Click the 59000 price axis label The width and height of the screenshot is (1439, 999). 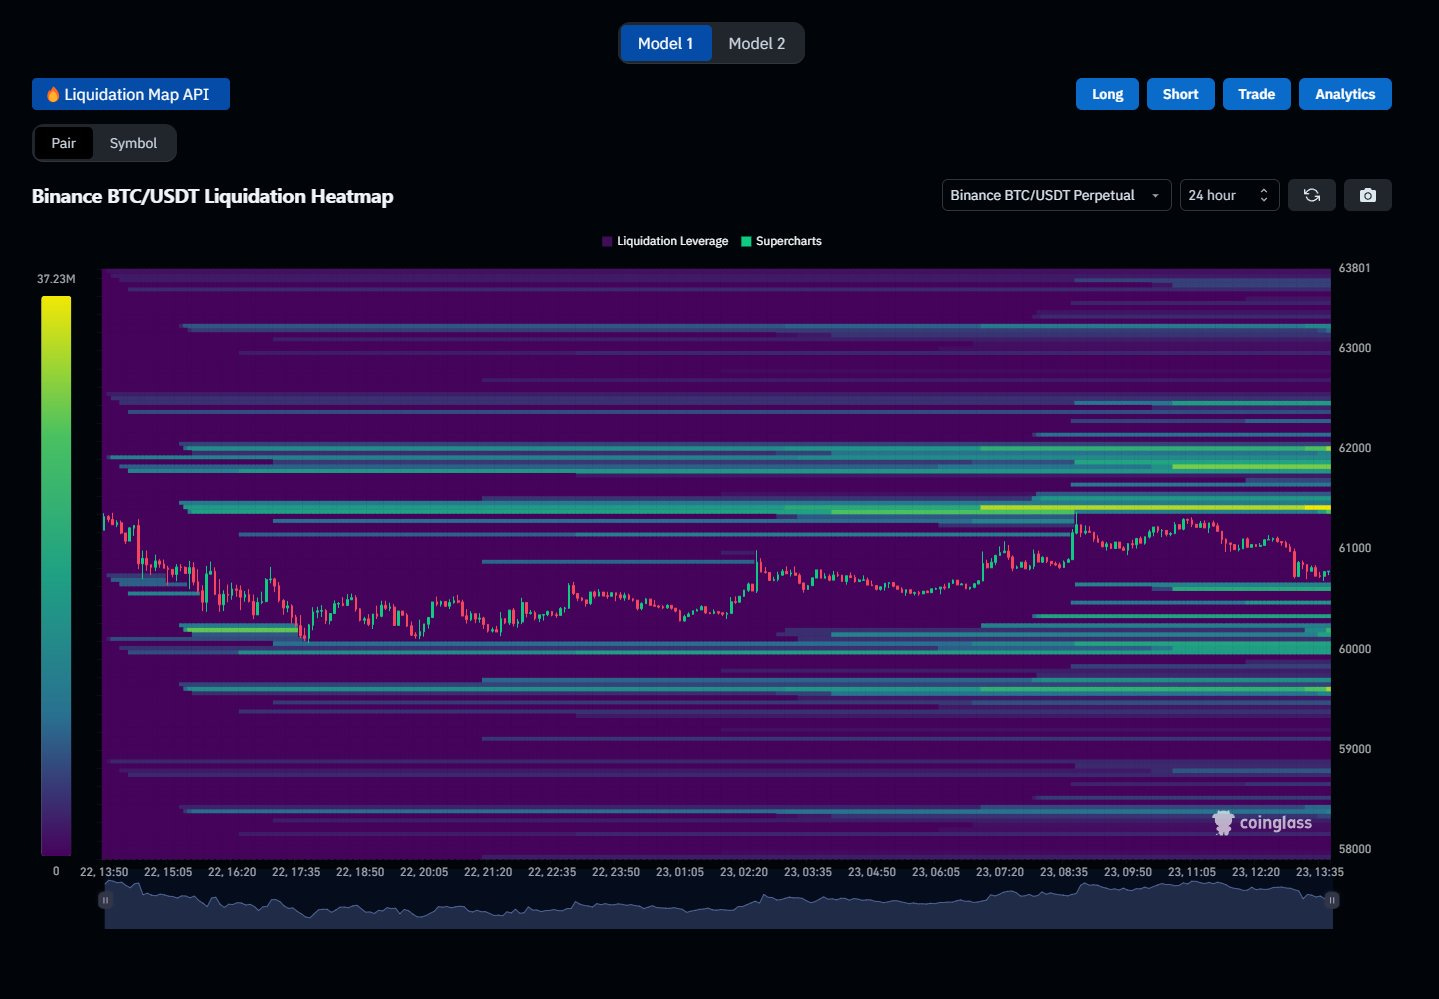(x=1355, y=749)
